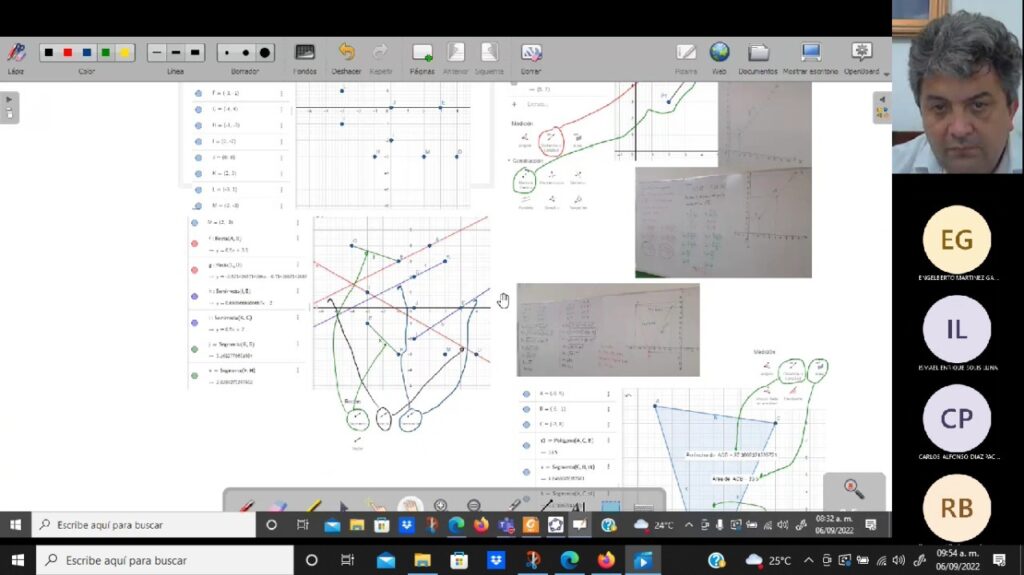Open Microsoft Store on bottom taskbar
This screenshot has width=1024, height=575.
pyautogui.click(x=459, y=560)
